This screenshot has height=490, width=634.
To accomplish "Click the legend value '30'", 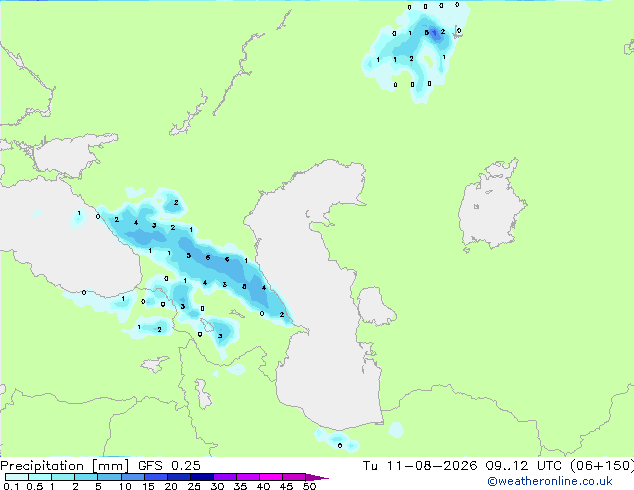I will pos(217,486).
